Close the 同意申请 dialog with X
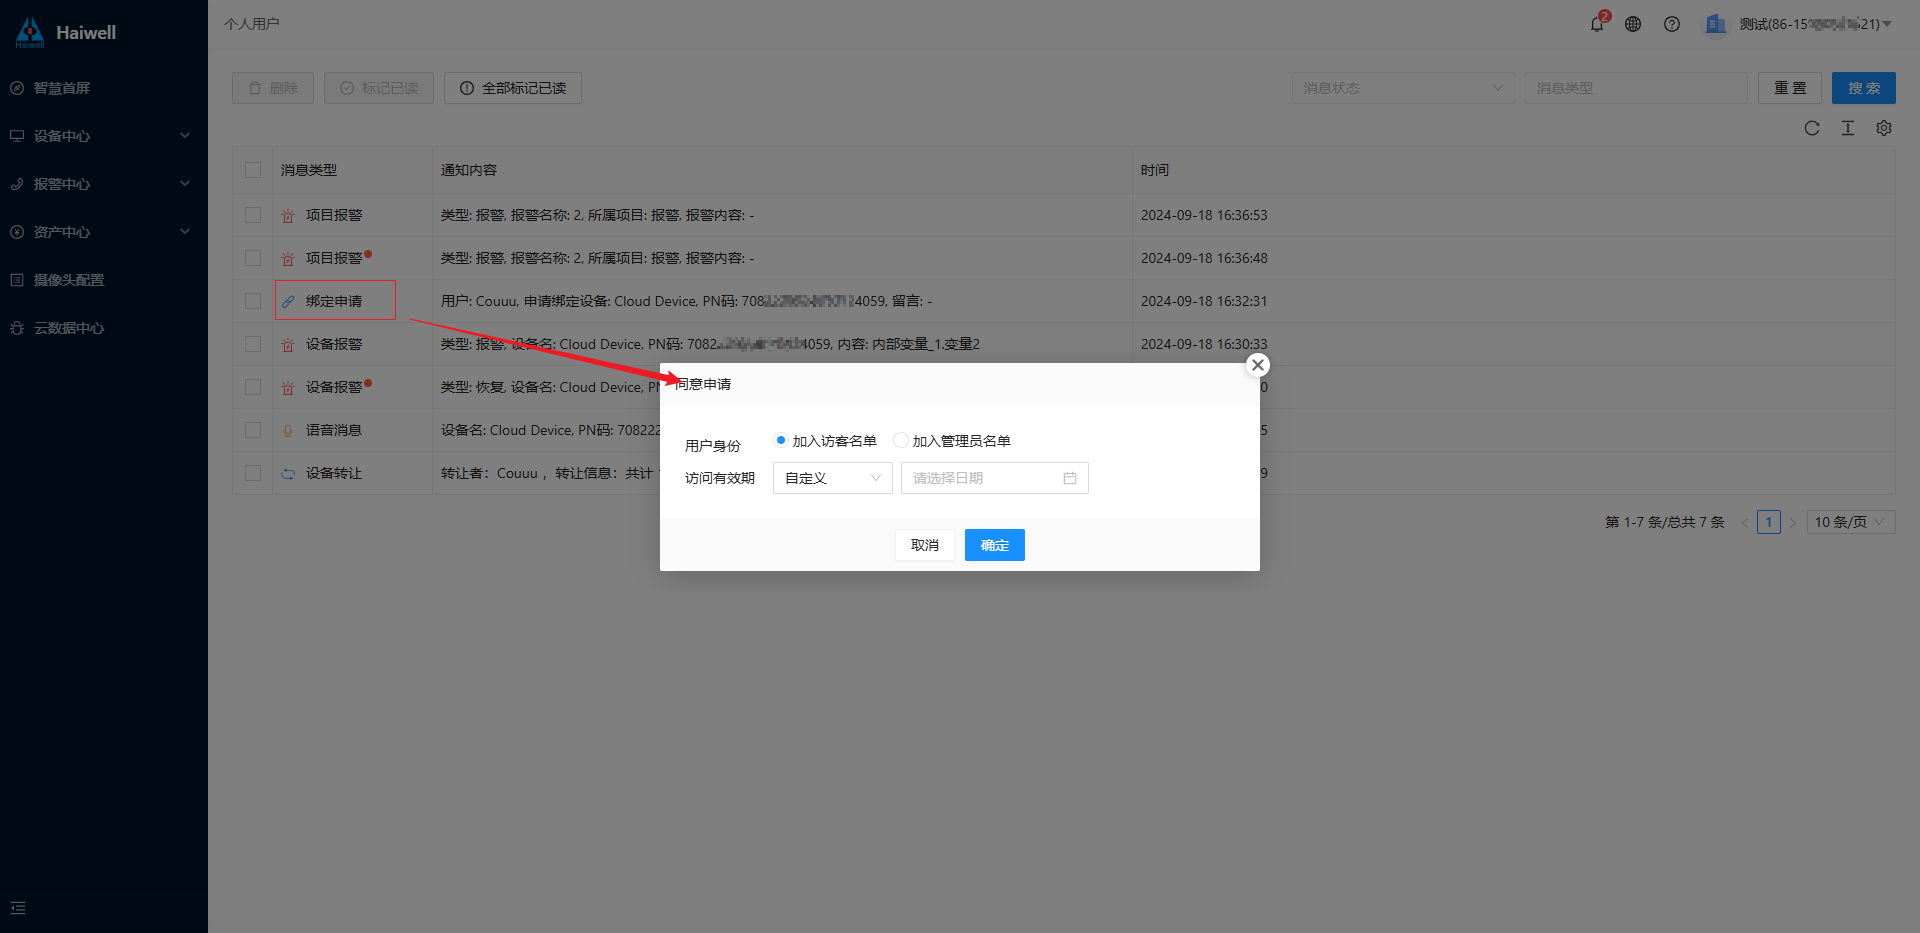 [x=1258, y=365]
